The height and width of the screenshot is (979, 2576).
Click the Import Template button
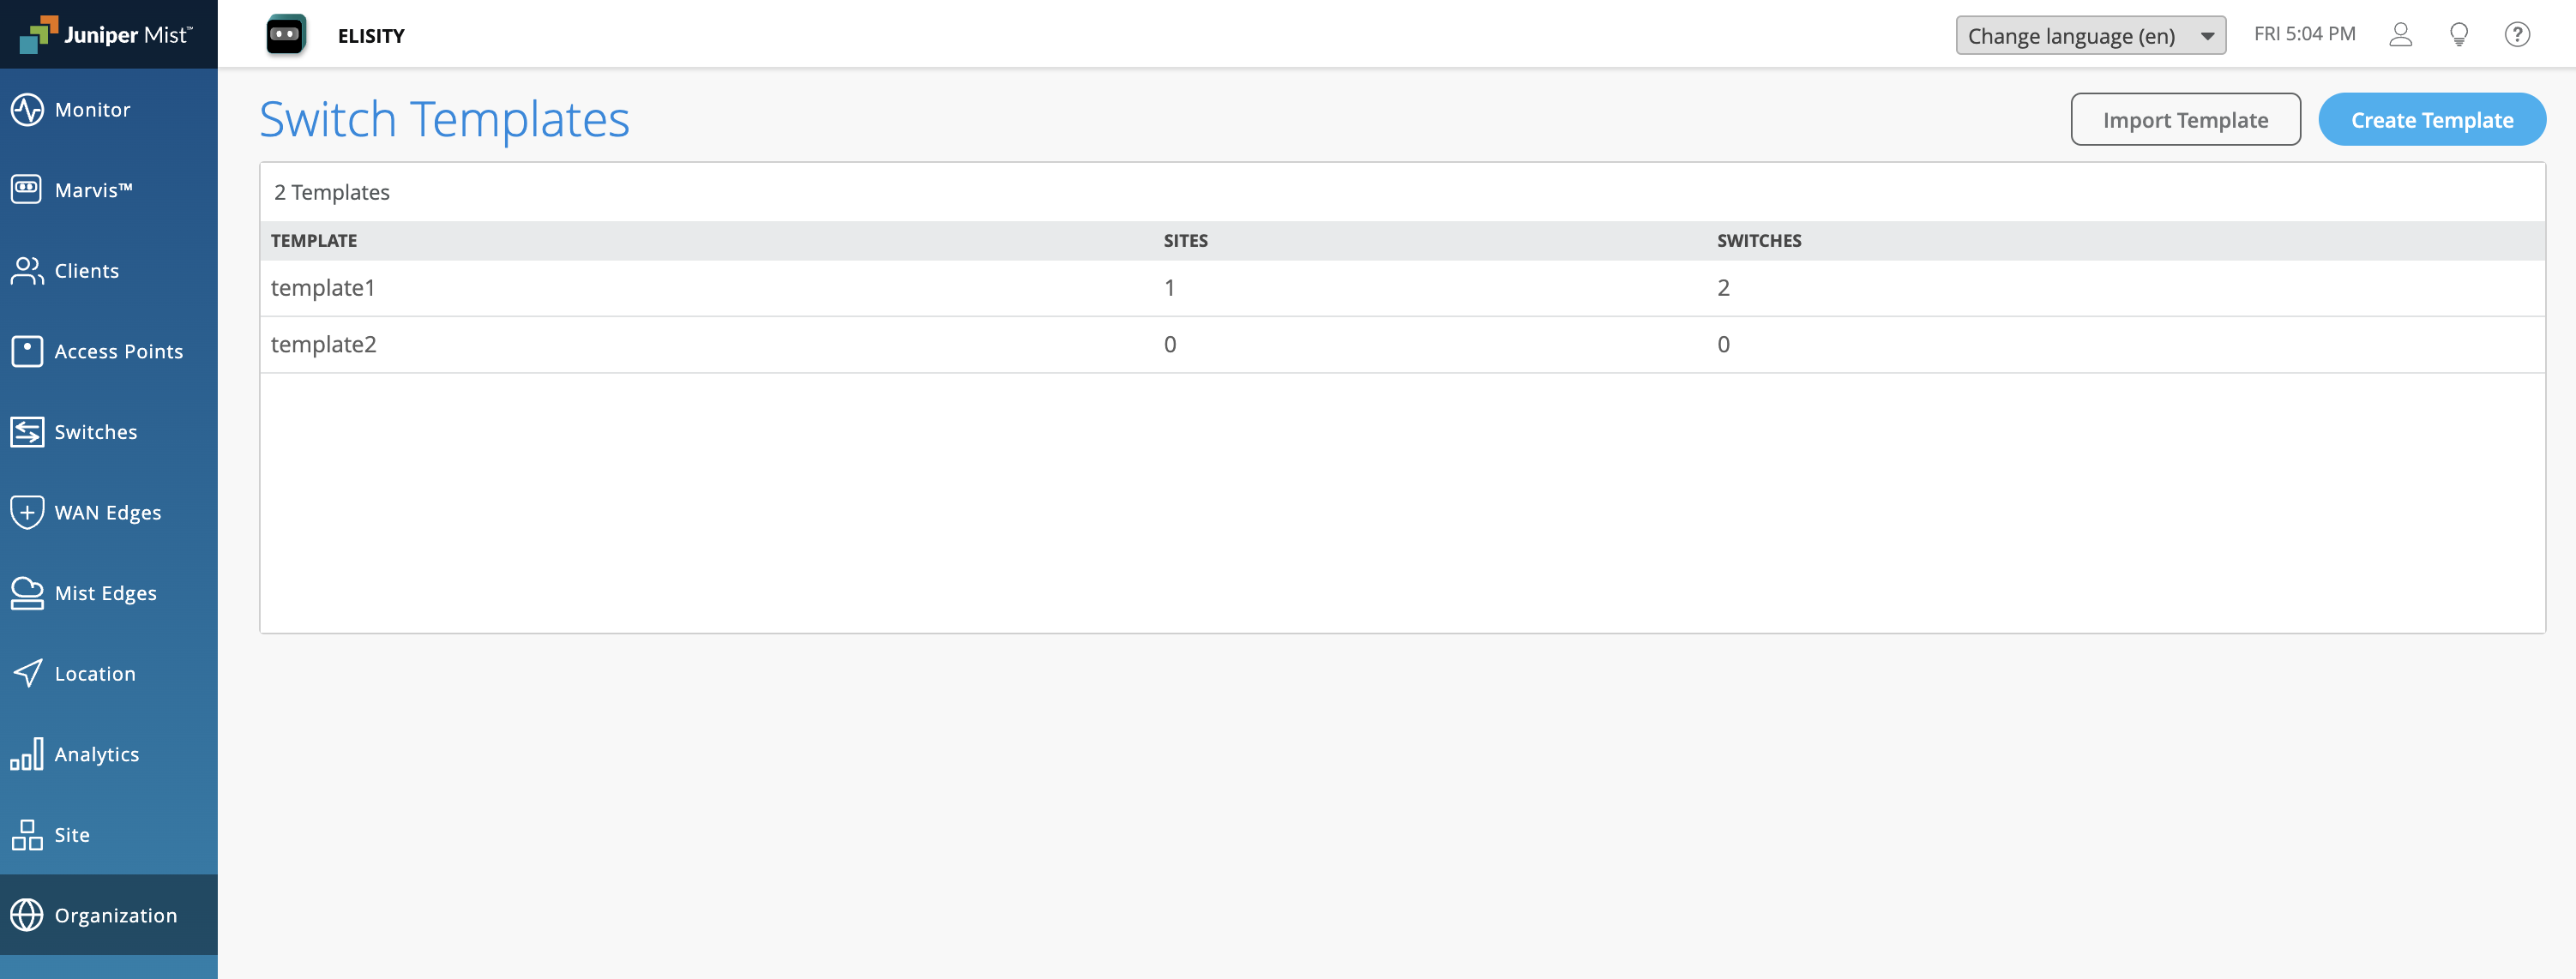click(2184, 120)
